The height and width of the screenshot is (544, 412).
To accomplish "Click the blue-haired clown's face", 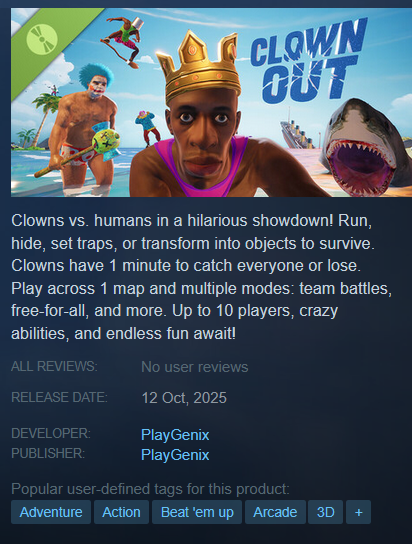I will 97,87.
